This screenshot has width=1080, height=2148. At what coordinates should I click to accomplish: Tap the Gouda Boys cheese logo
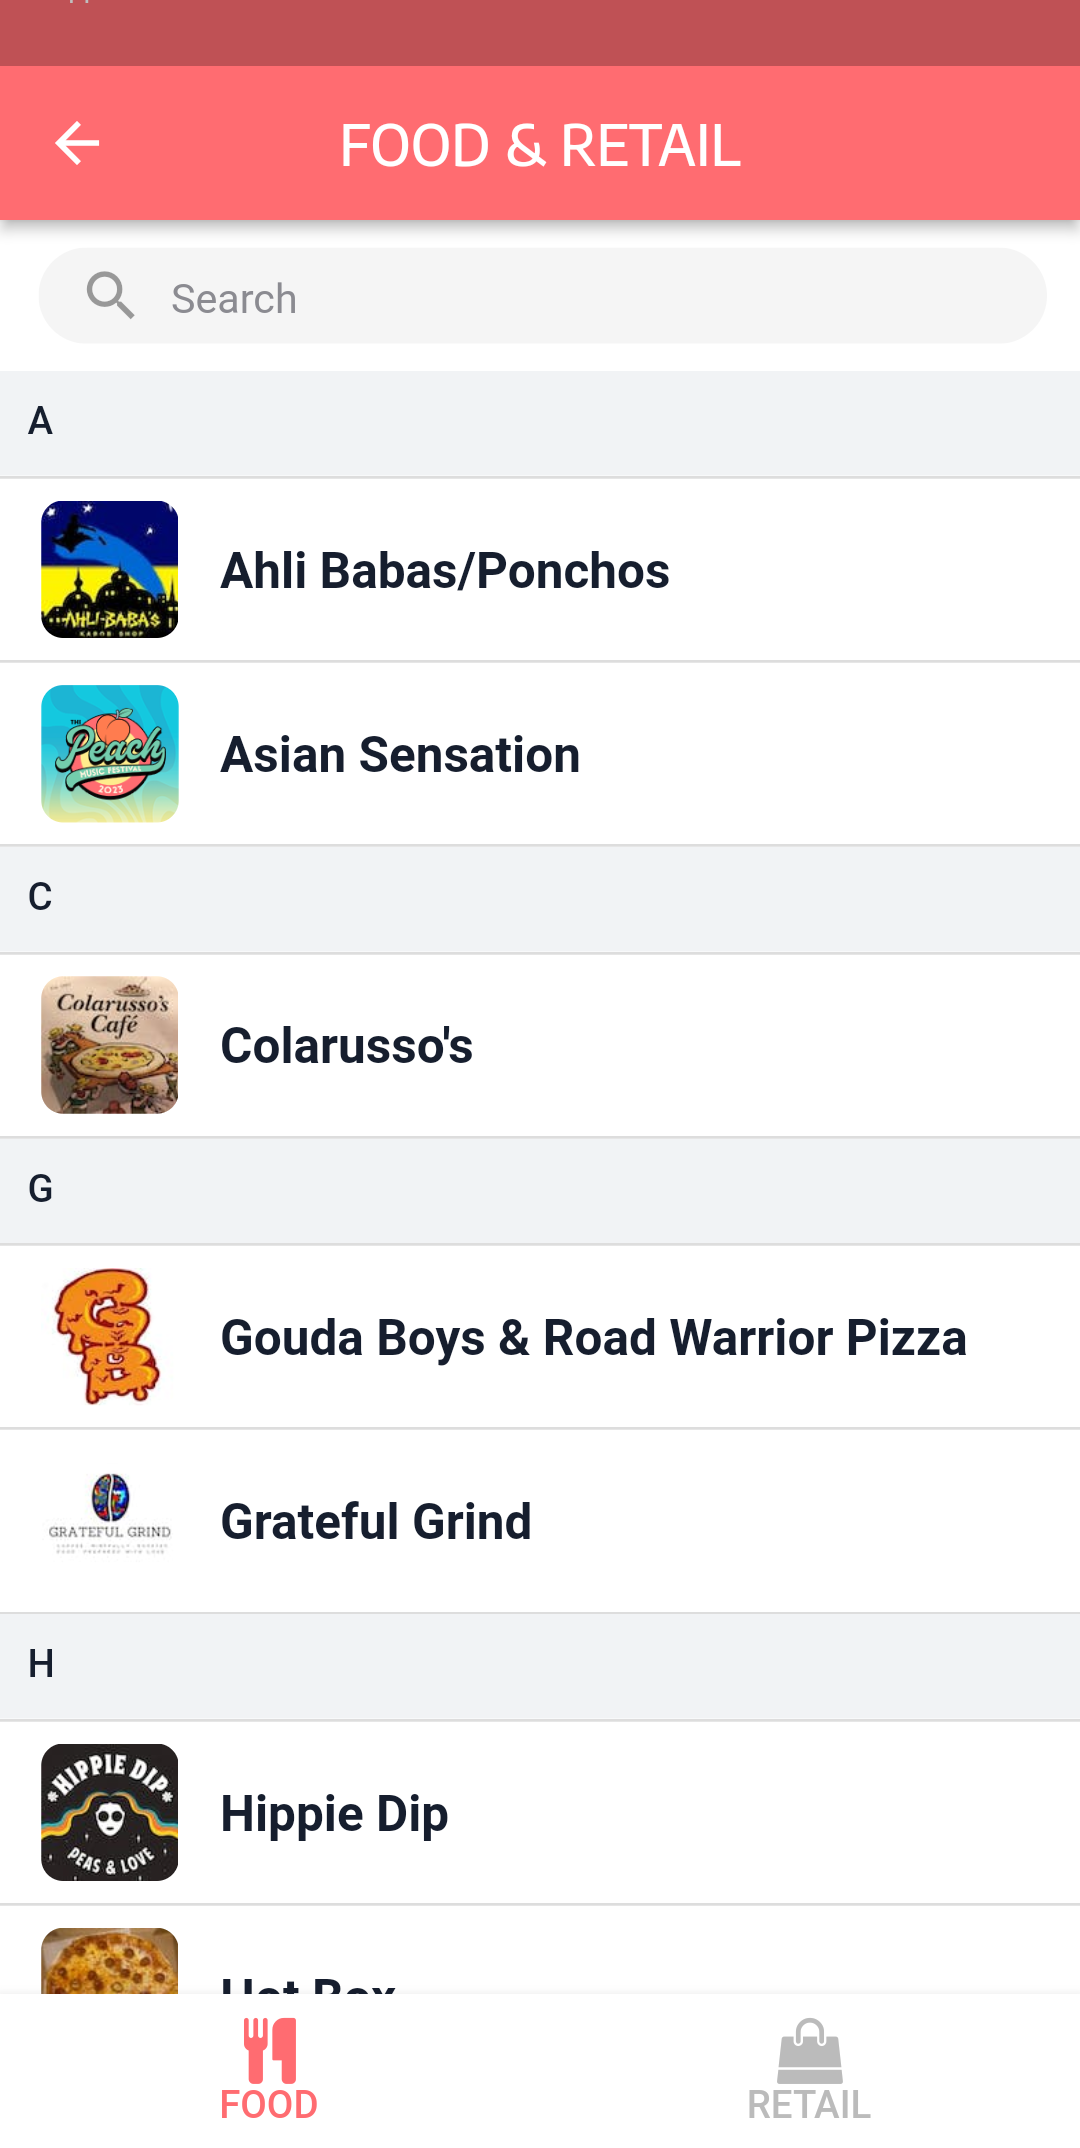(110, 1337)
